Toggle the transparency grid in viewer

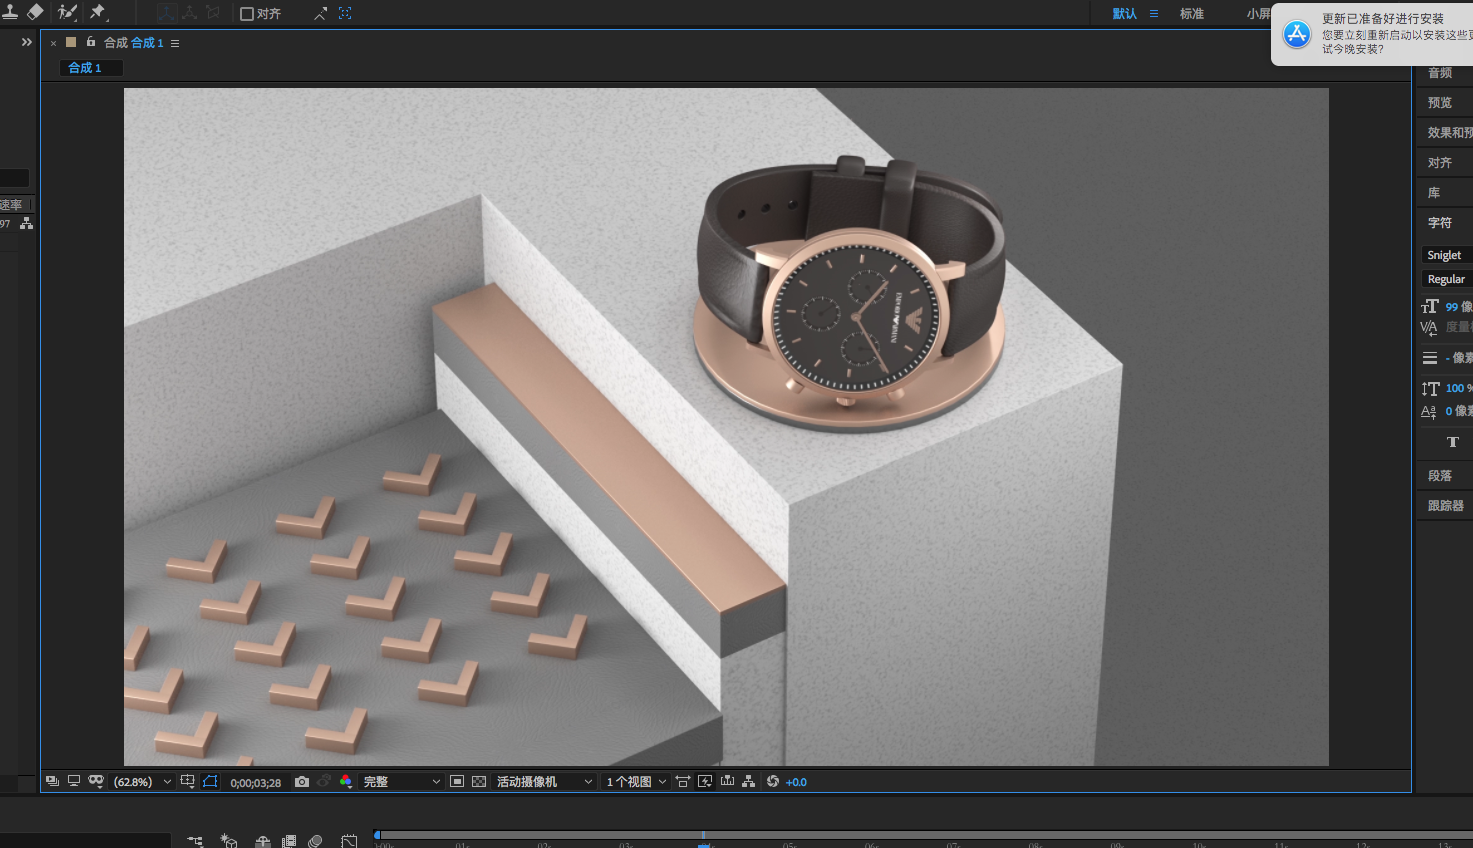click(x=479, y=782)
